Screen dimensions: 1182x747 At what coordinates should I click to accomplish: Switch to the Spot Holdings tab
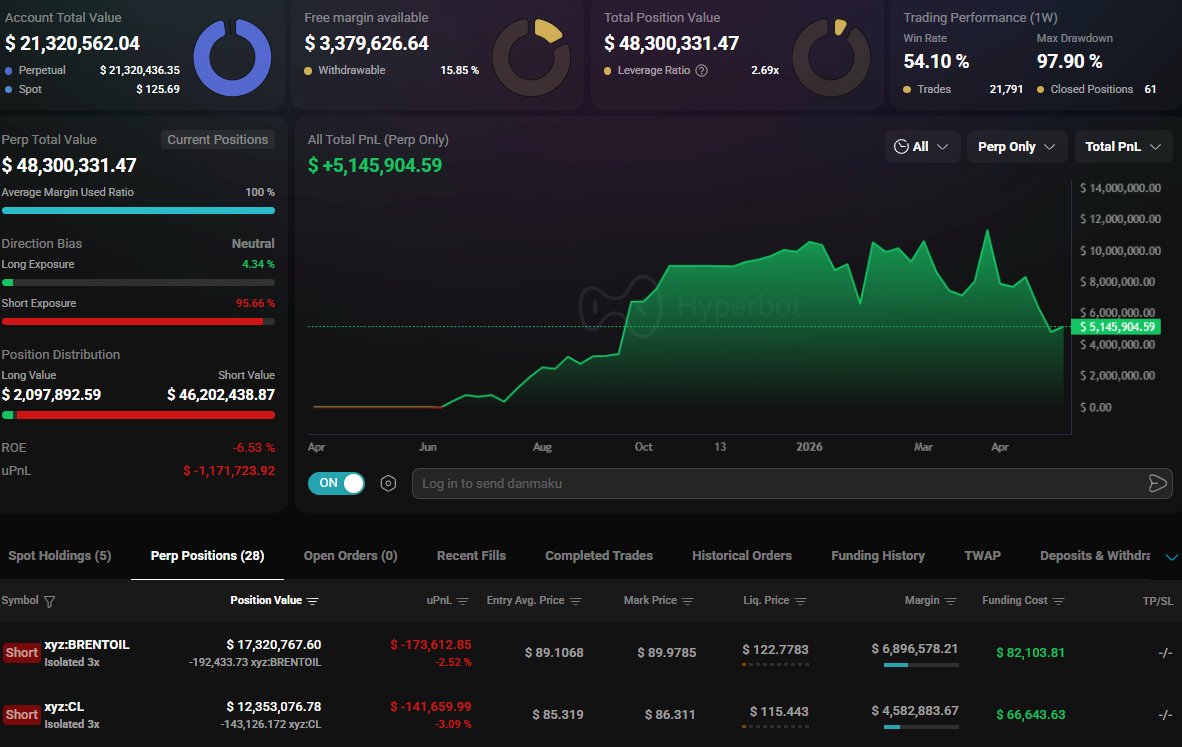(60, 556)
